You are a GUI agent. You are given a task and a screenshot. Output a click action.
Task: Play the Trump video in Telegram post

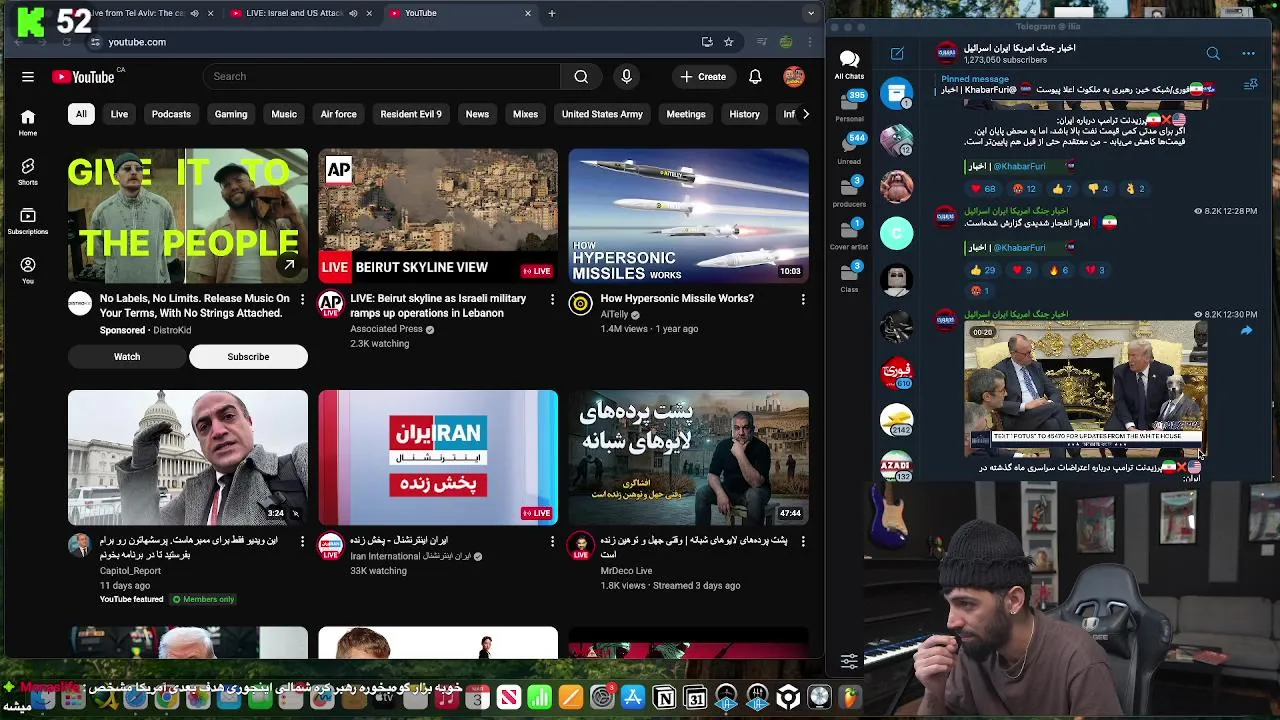click(x=1086, y=389)
